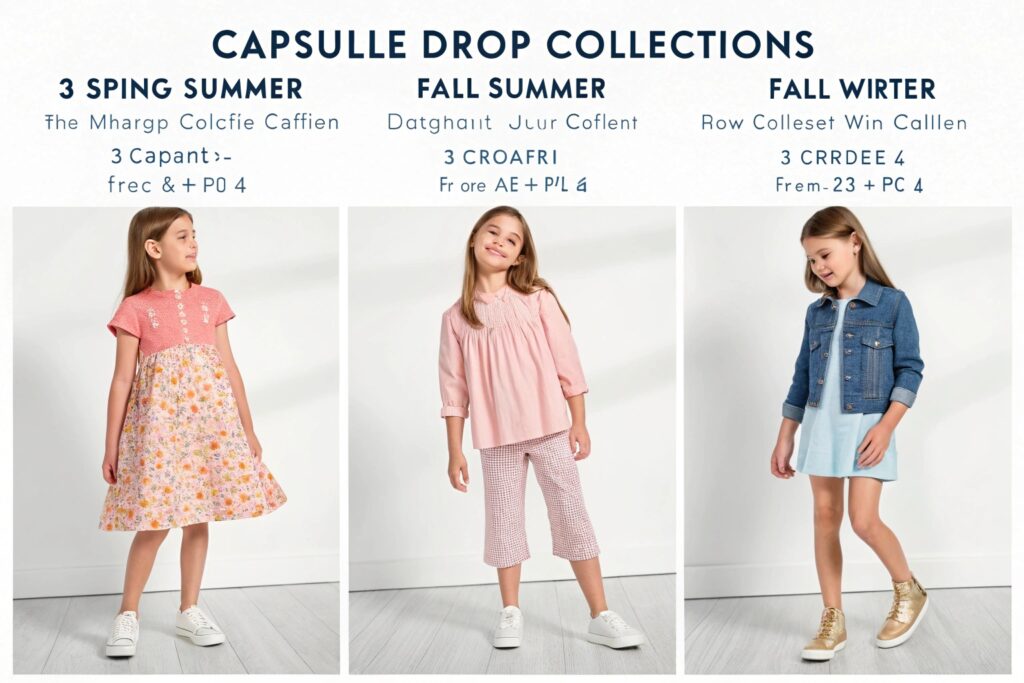This screenshot has width=1024, height=683.
Task: Click 'frec & + PO 4' price line
Action: (177, 185)
